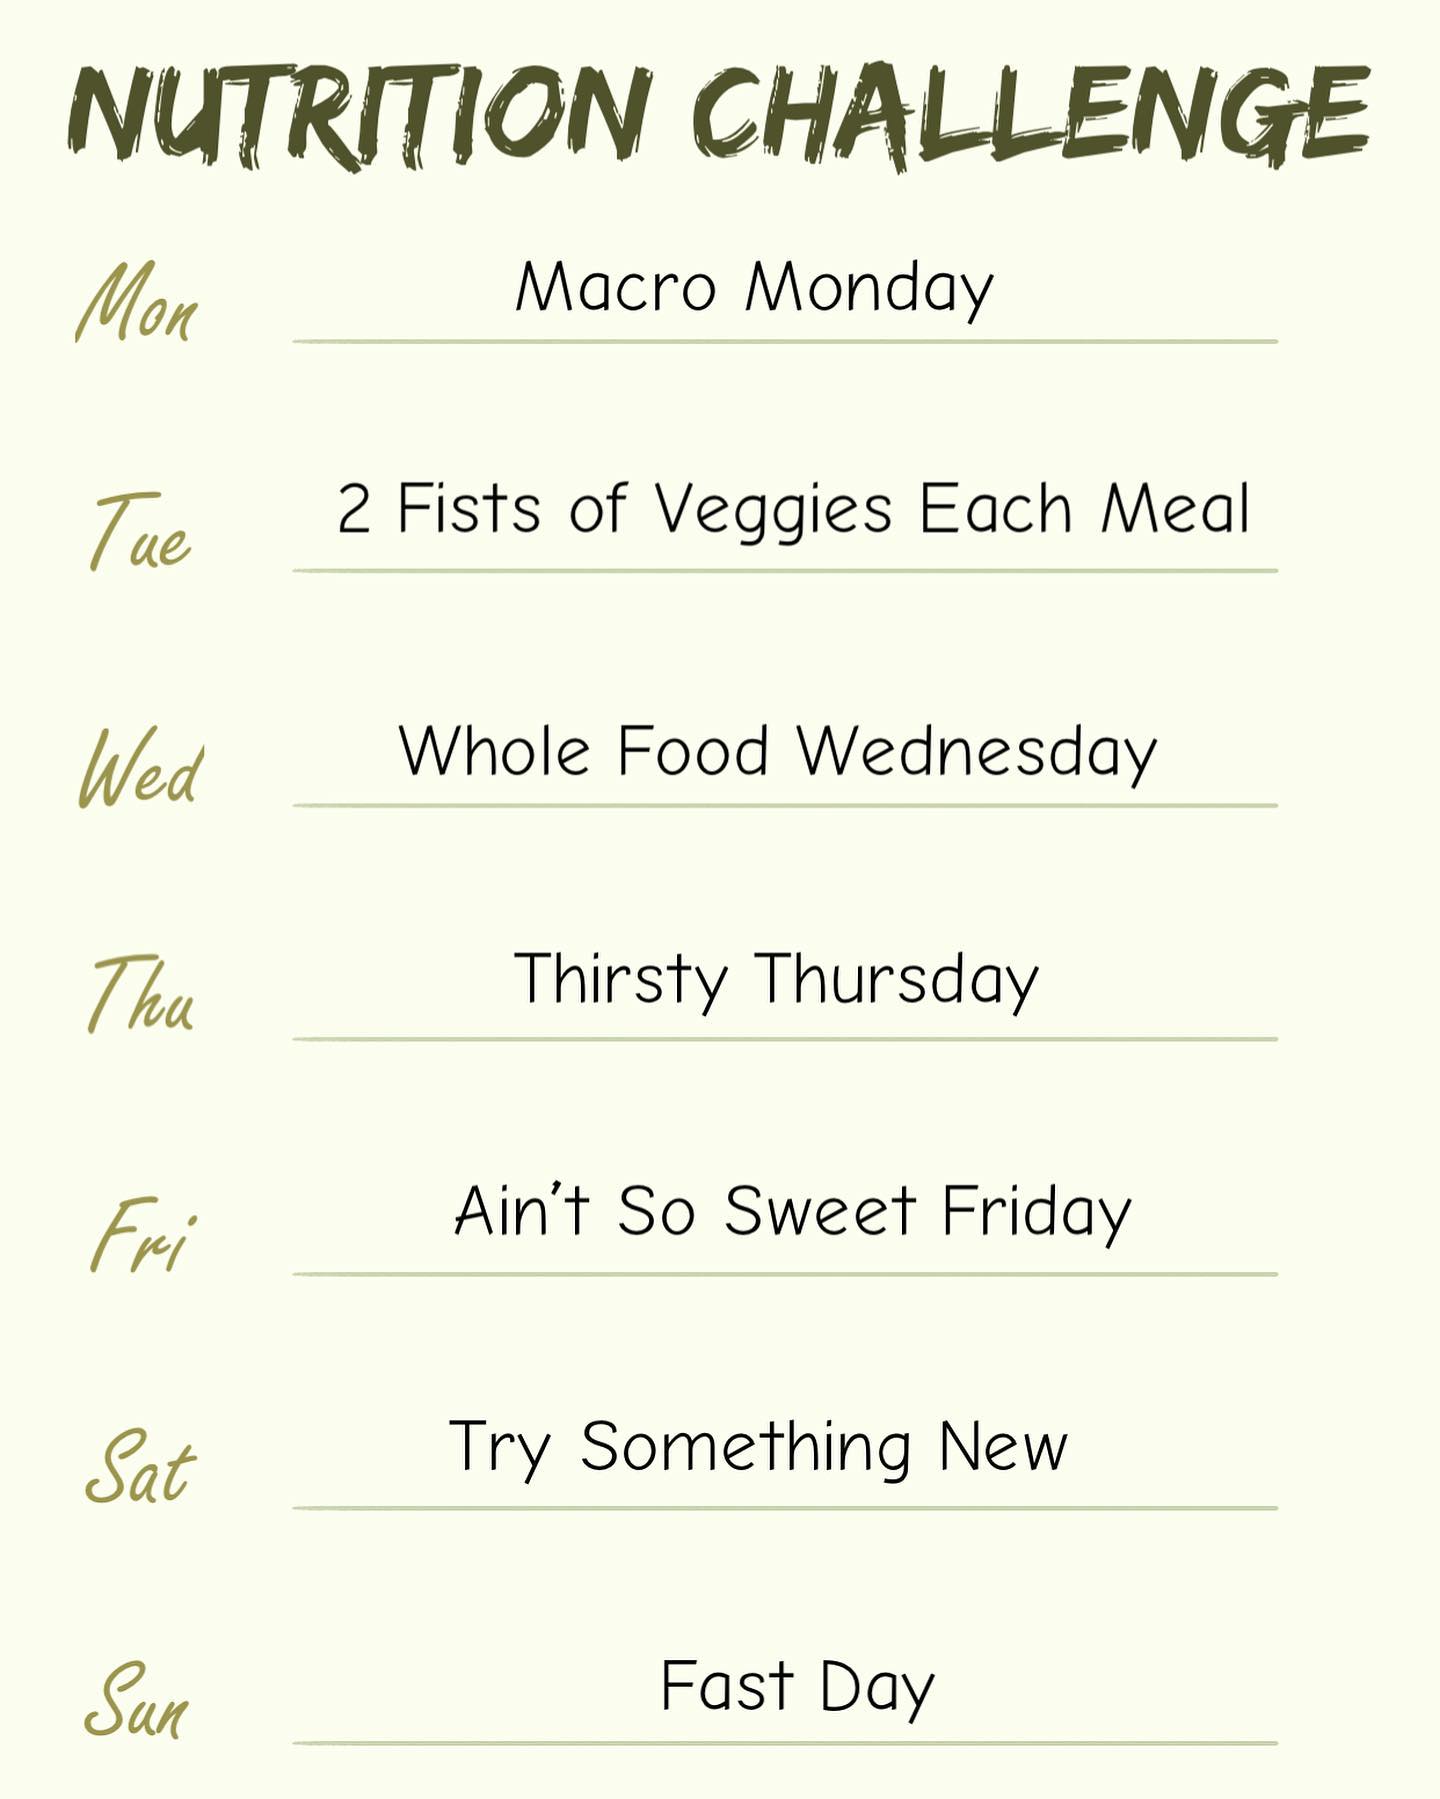The image size is (1440, 1799).
Task: Click the Mon day label
Action: point(137,303)
